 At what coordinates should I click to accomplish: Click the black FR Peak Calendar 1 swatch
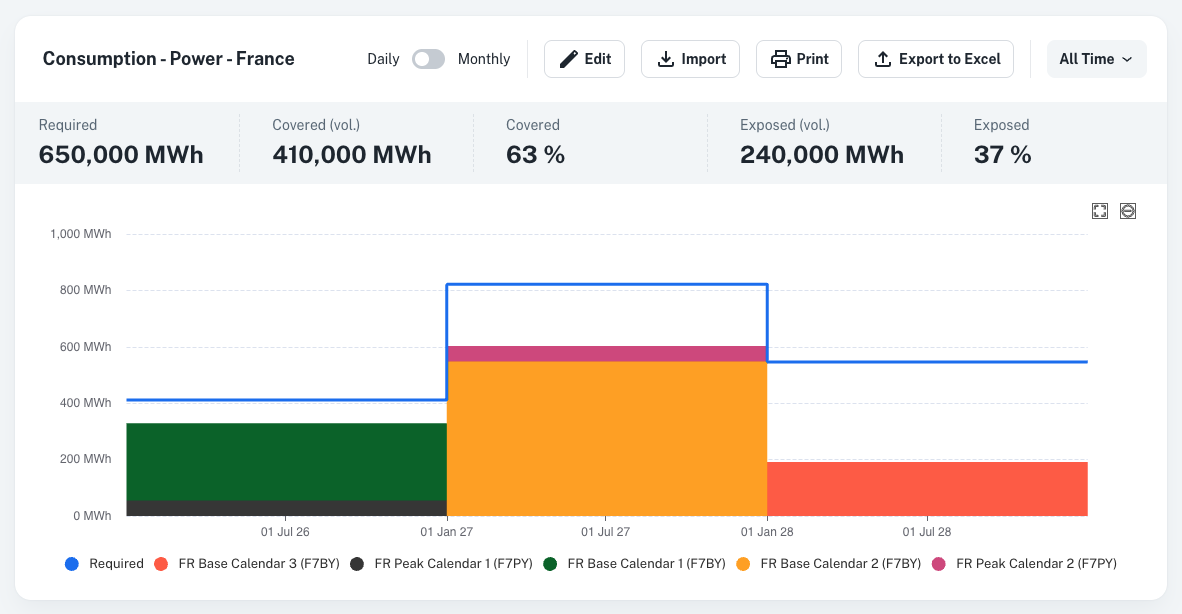click(x=357, y=564)
